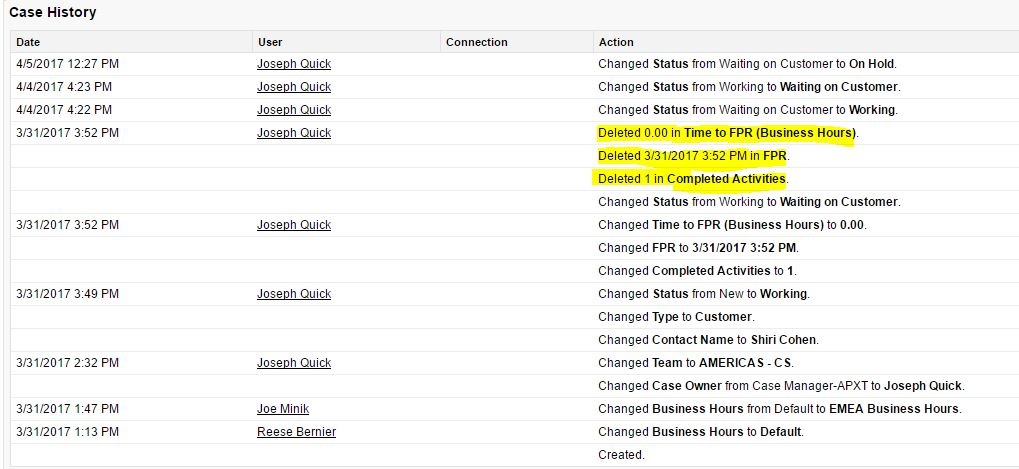Select the 4/5/2017 12:27 PM date cell

(x=67, y=64)
